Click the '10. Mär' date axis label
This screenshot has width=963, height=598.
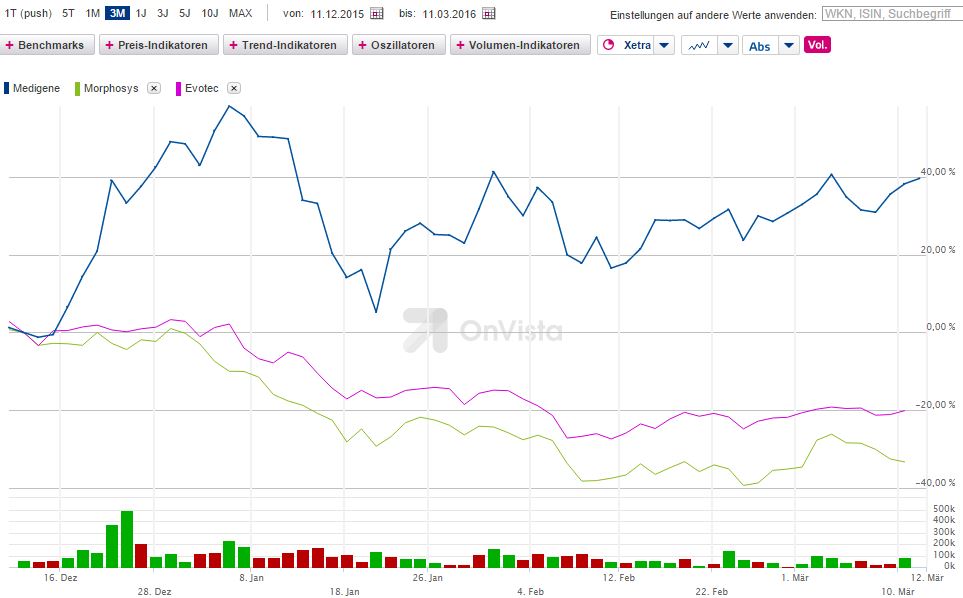pos(898,591)
